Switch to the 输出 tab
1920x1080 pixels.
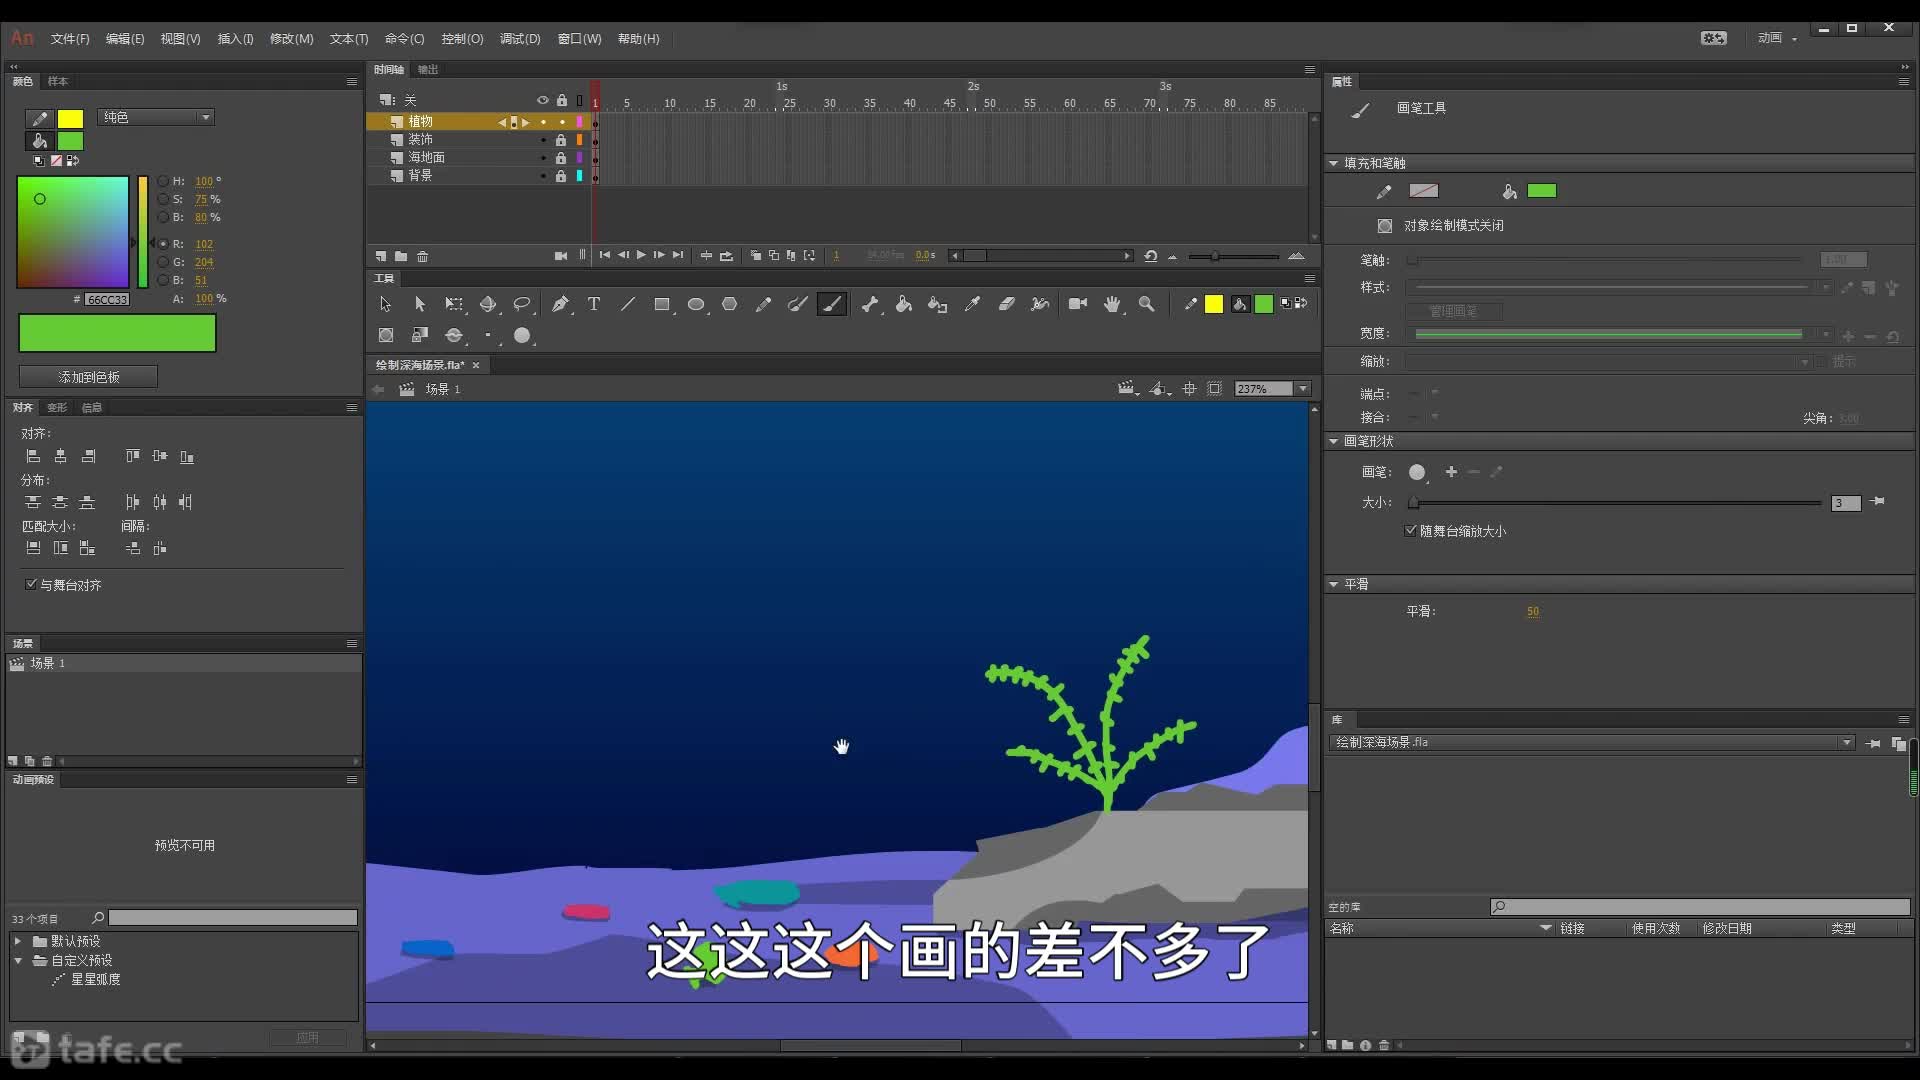(x=428, y=69)
